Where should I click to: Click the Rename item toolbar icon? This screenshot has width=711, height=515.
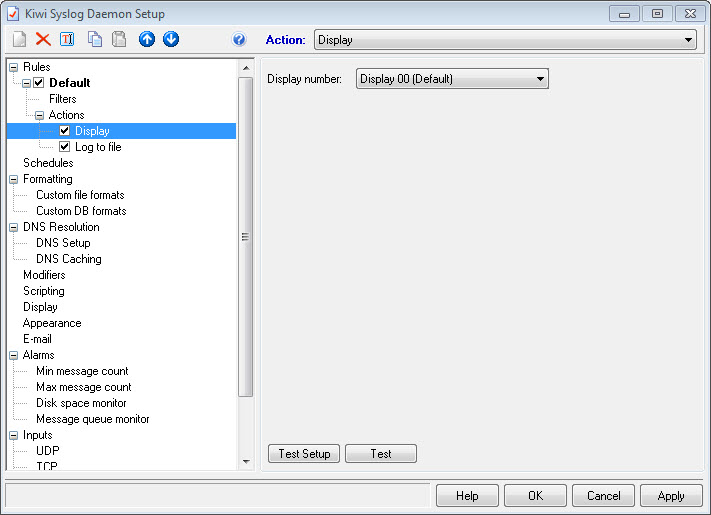[67, 40]
